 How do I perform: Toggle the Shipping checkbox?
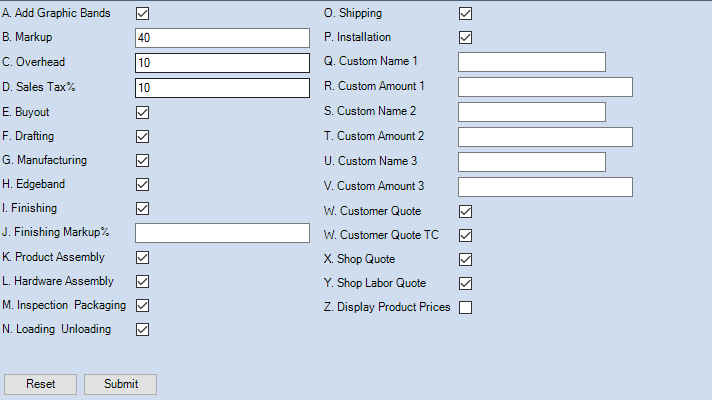tap(465, 14)
